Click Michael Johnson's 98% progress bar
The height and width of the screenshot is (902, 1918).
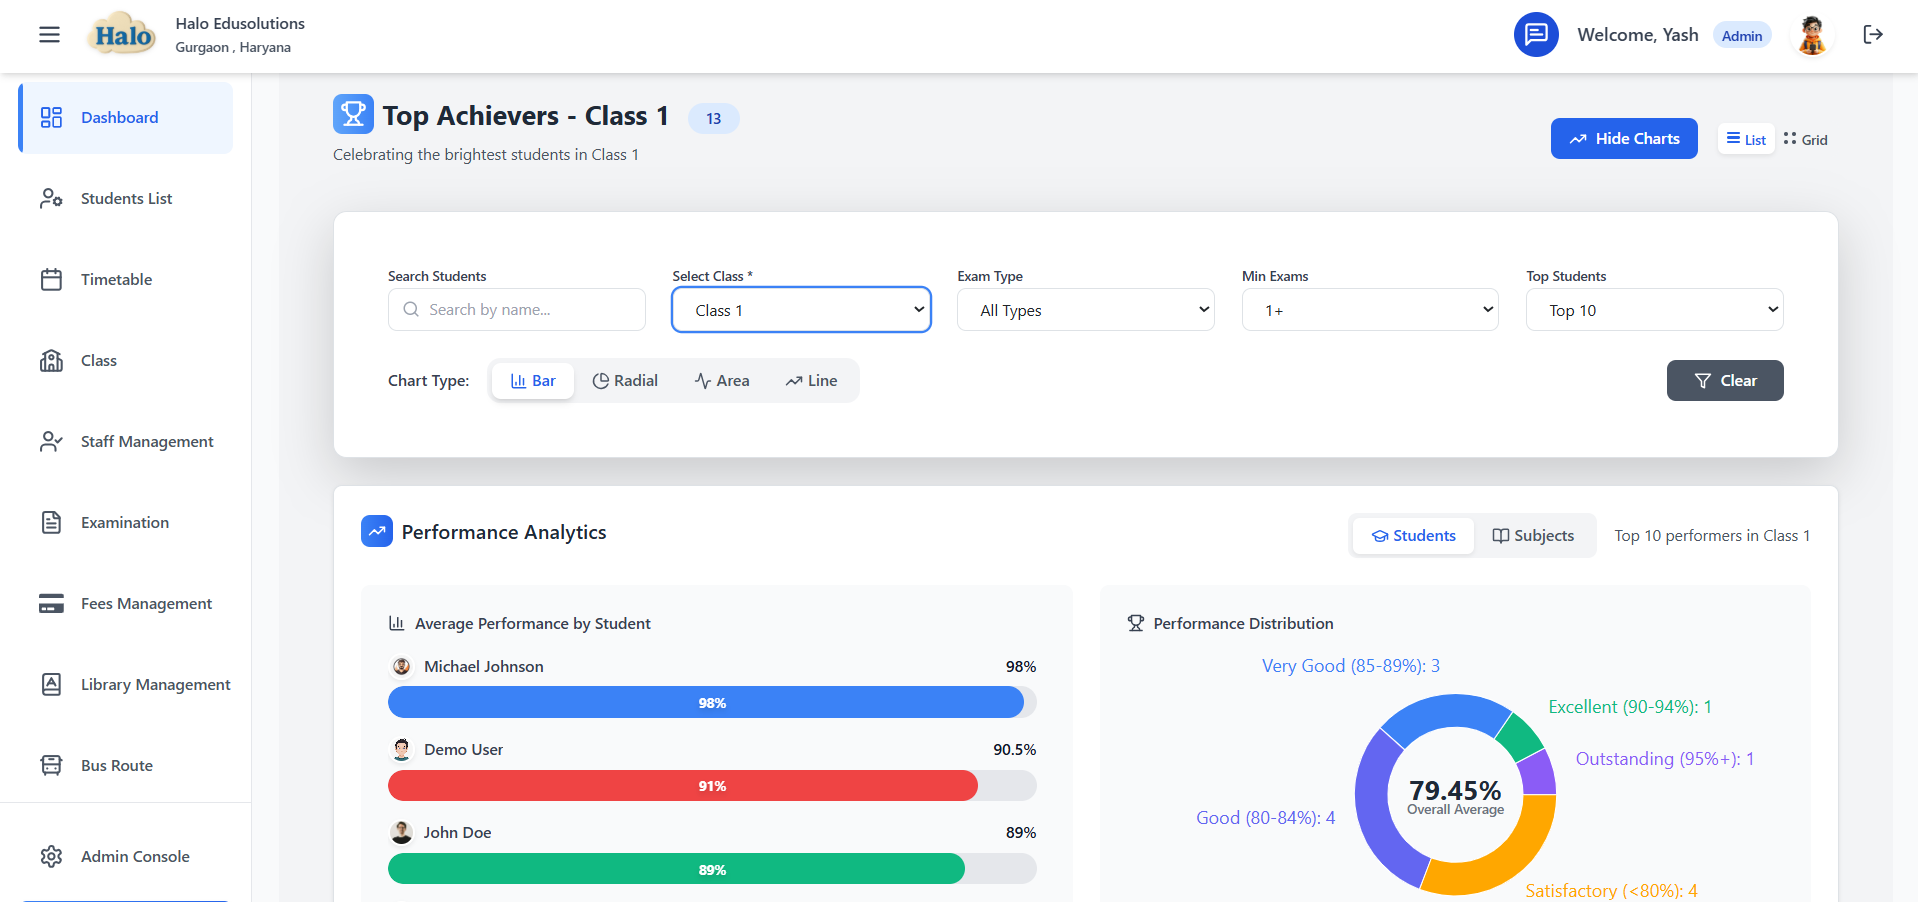(x=711, y=702)
